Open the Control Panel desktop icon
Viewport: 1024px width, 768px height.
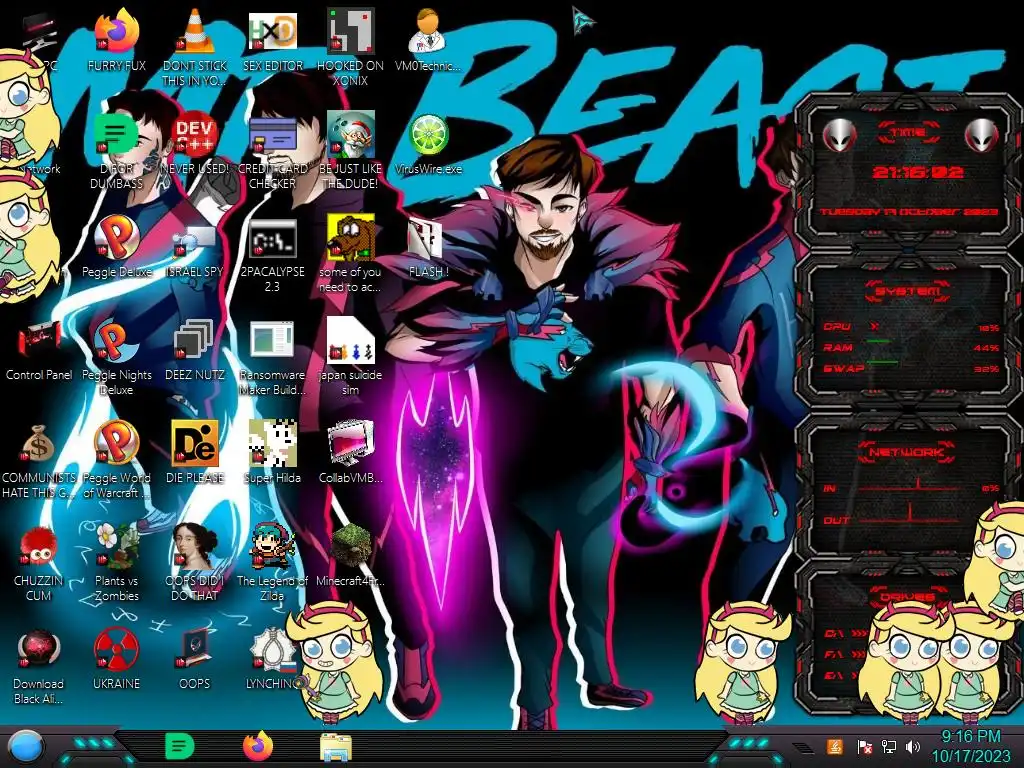pos(39,340)
